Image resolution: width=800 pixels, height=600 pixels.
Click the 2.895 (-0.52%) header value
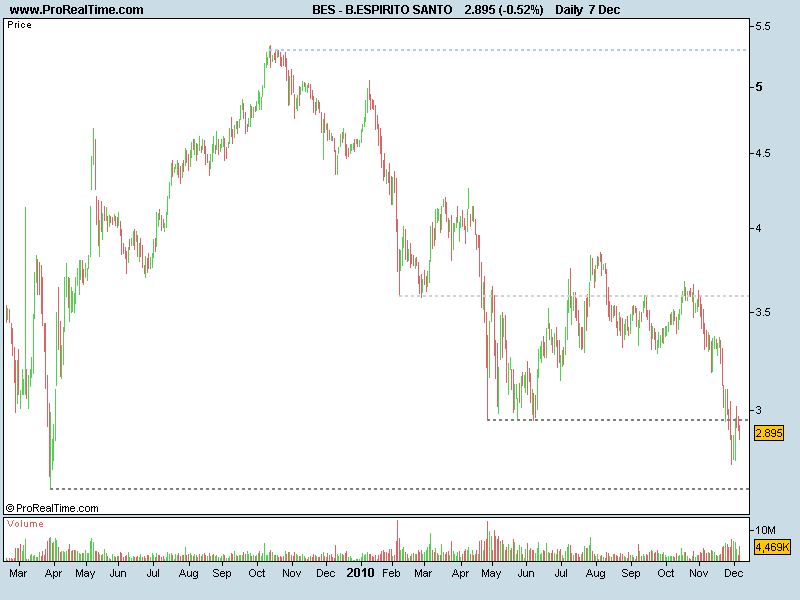[504, 10]
